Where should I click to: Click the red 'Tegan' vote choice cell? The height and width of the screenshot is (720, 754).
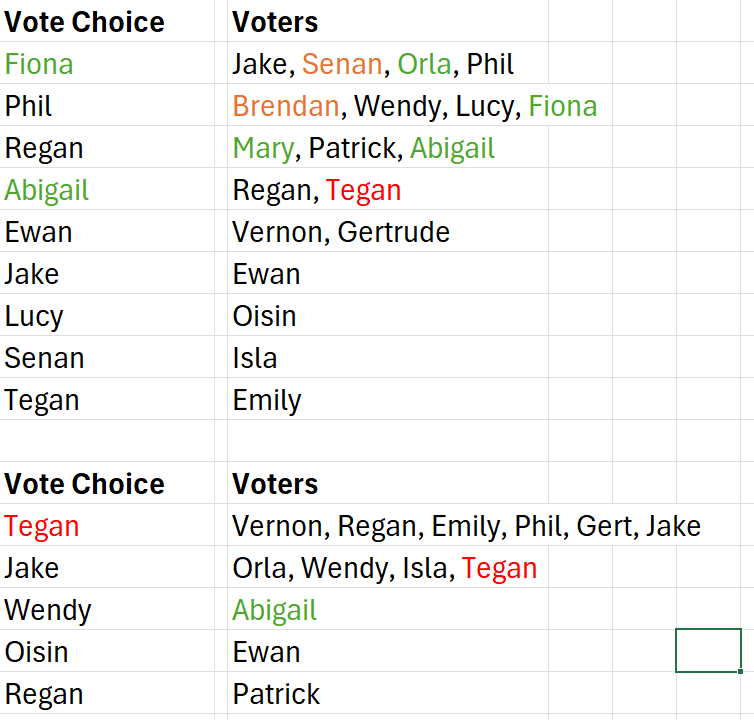click(x=107, y=525)
